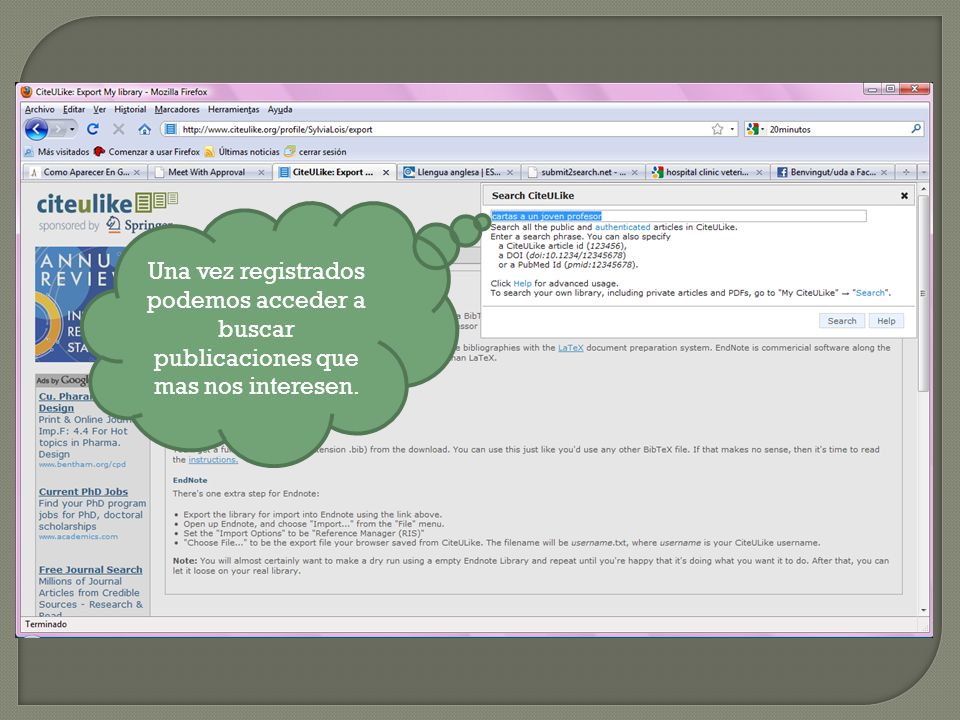Reload the page with the refresh icon
Viewport: 960px width, 720px height.
(93, 129)
